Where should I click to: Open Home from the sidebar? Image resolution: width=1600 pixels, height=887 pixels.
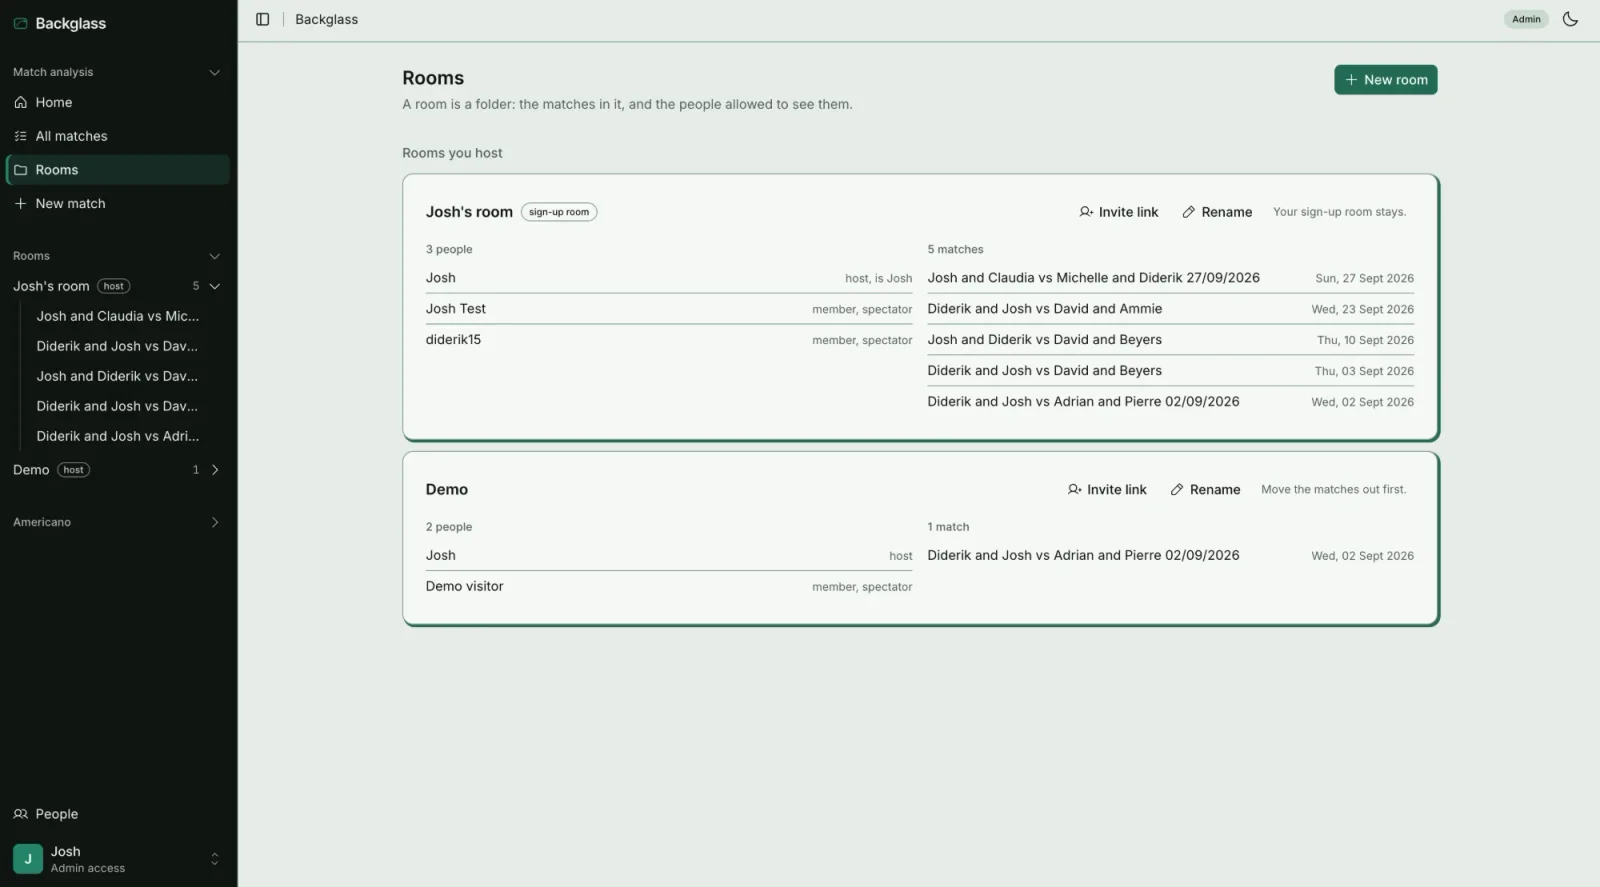click(x=118, y=102)
